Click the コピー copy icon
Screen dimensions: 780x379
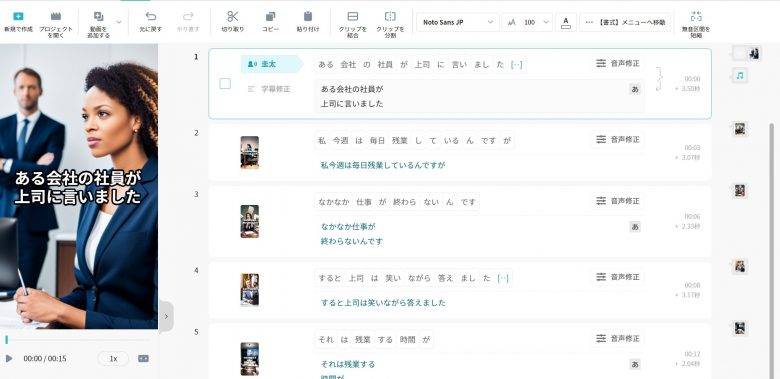click(270, 16)
